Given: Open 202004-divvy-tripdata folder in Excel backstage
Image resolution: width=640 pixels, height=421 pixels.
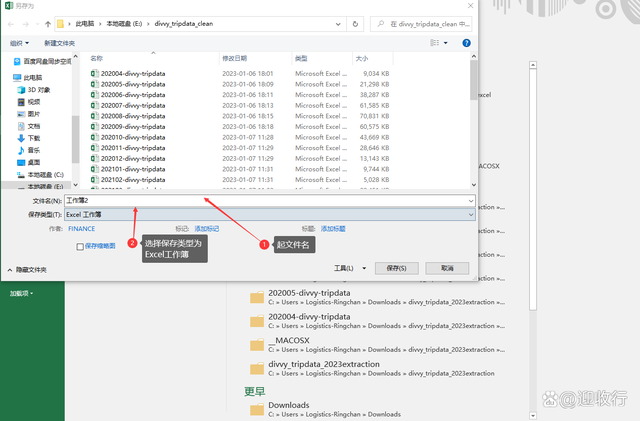Looking at the screenshot, I should [378, 321].
